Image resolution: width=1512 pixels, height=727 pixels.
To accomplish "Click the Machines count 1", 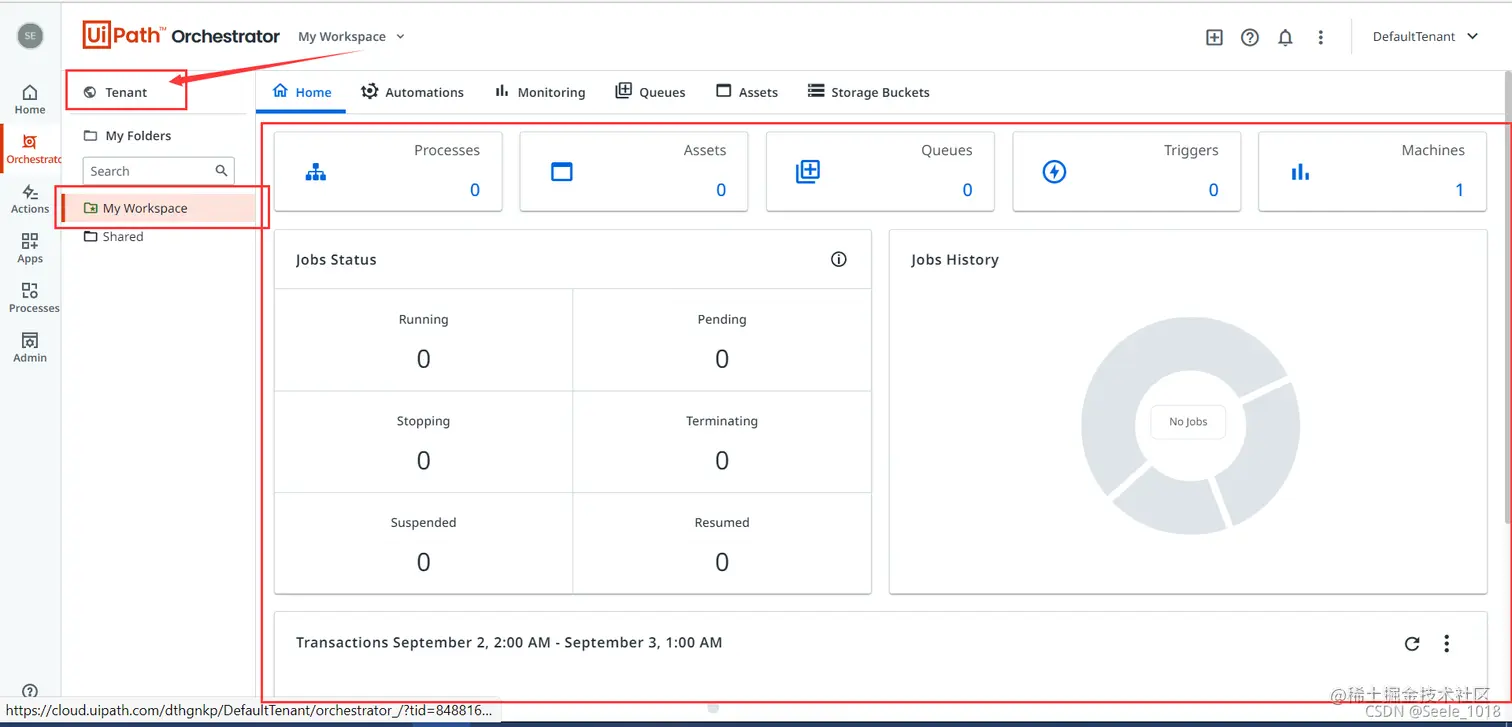I will tap(1459, 190).
